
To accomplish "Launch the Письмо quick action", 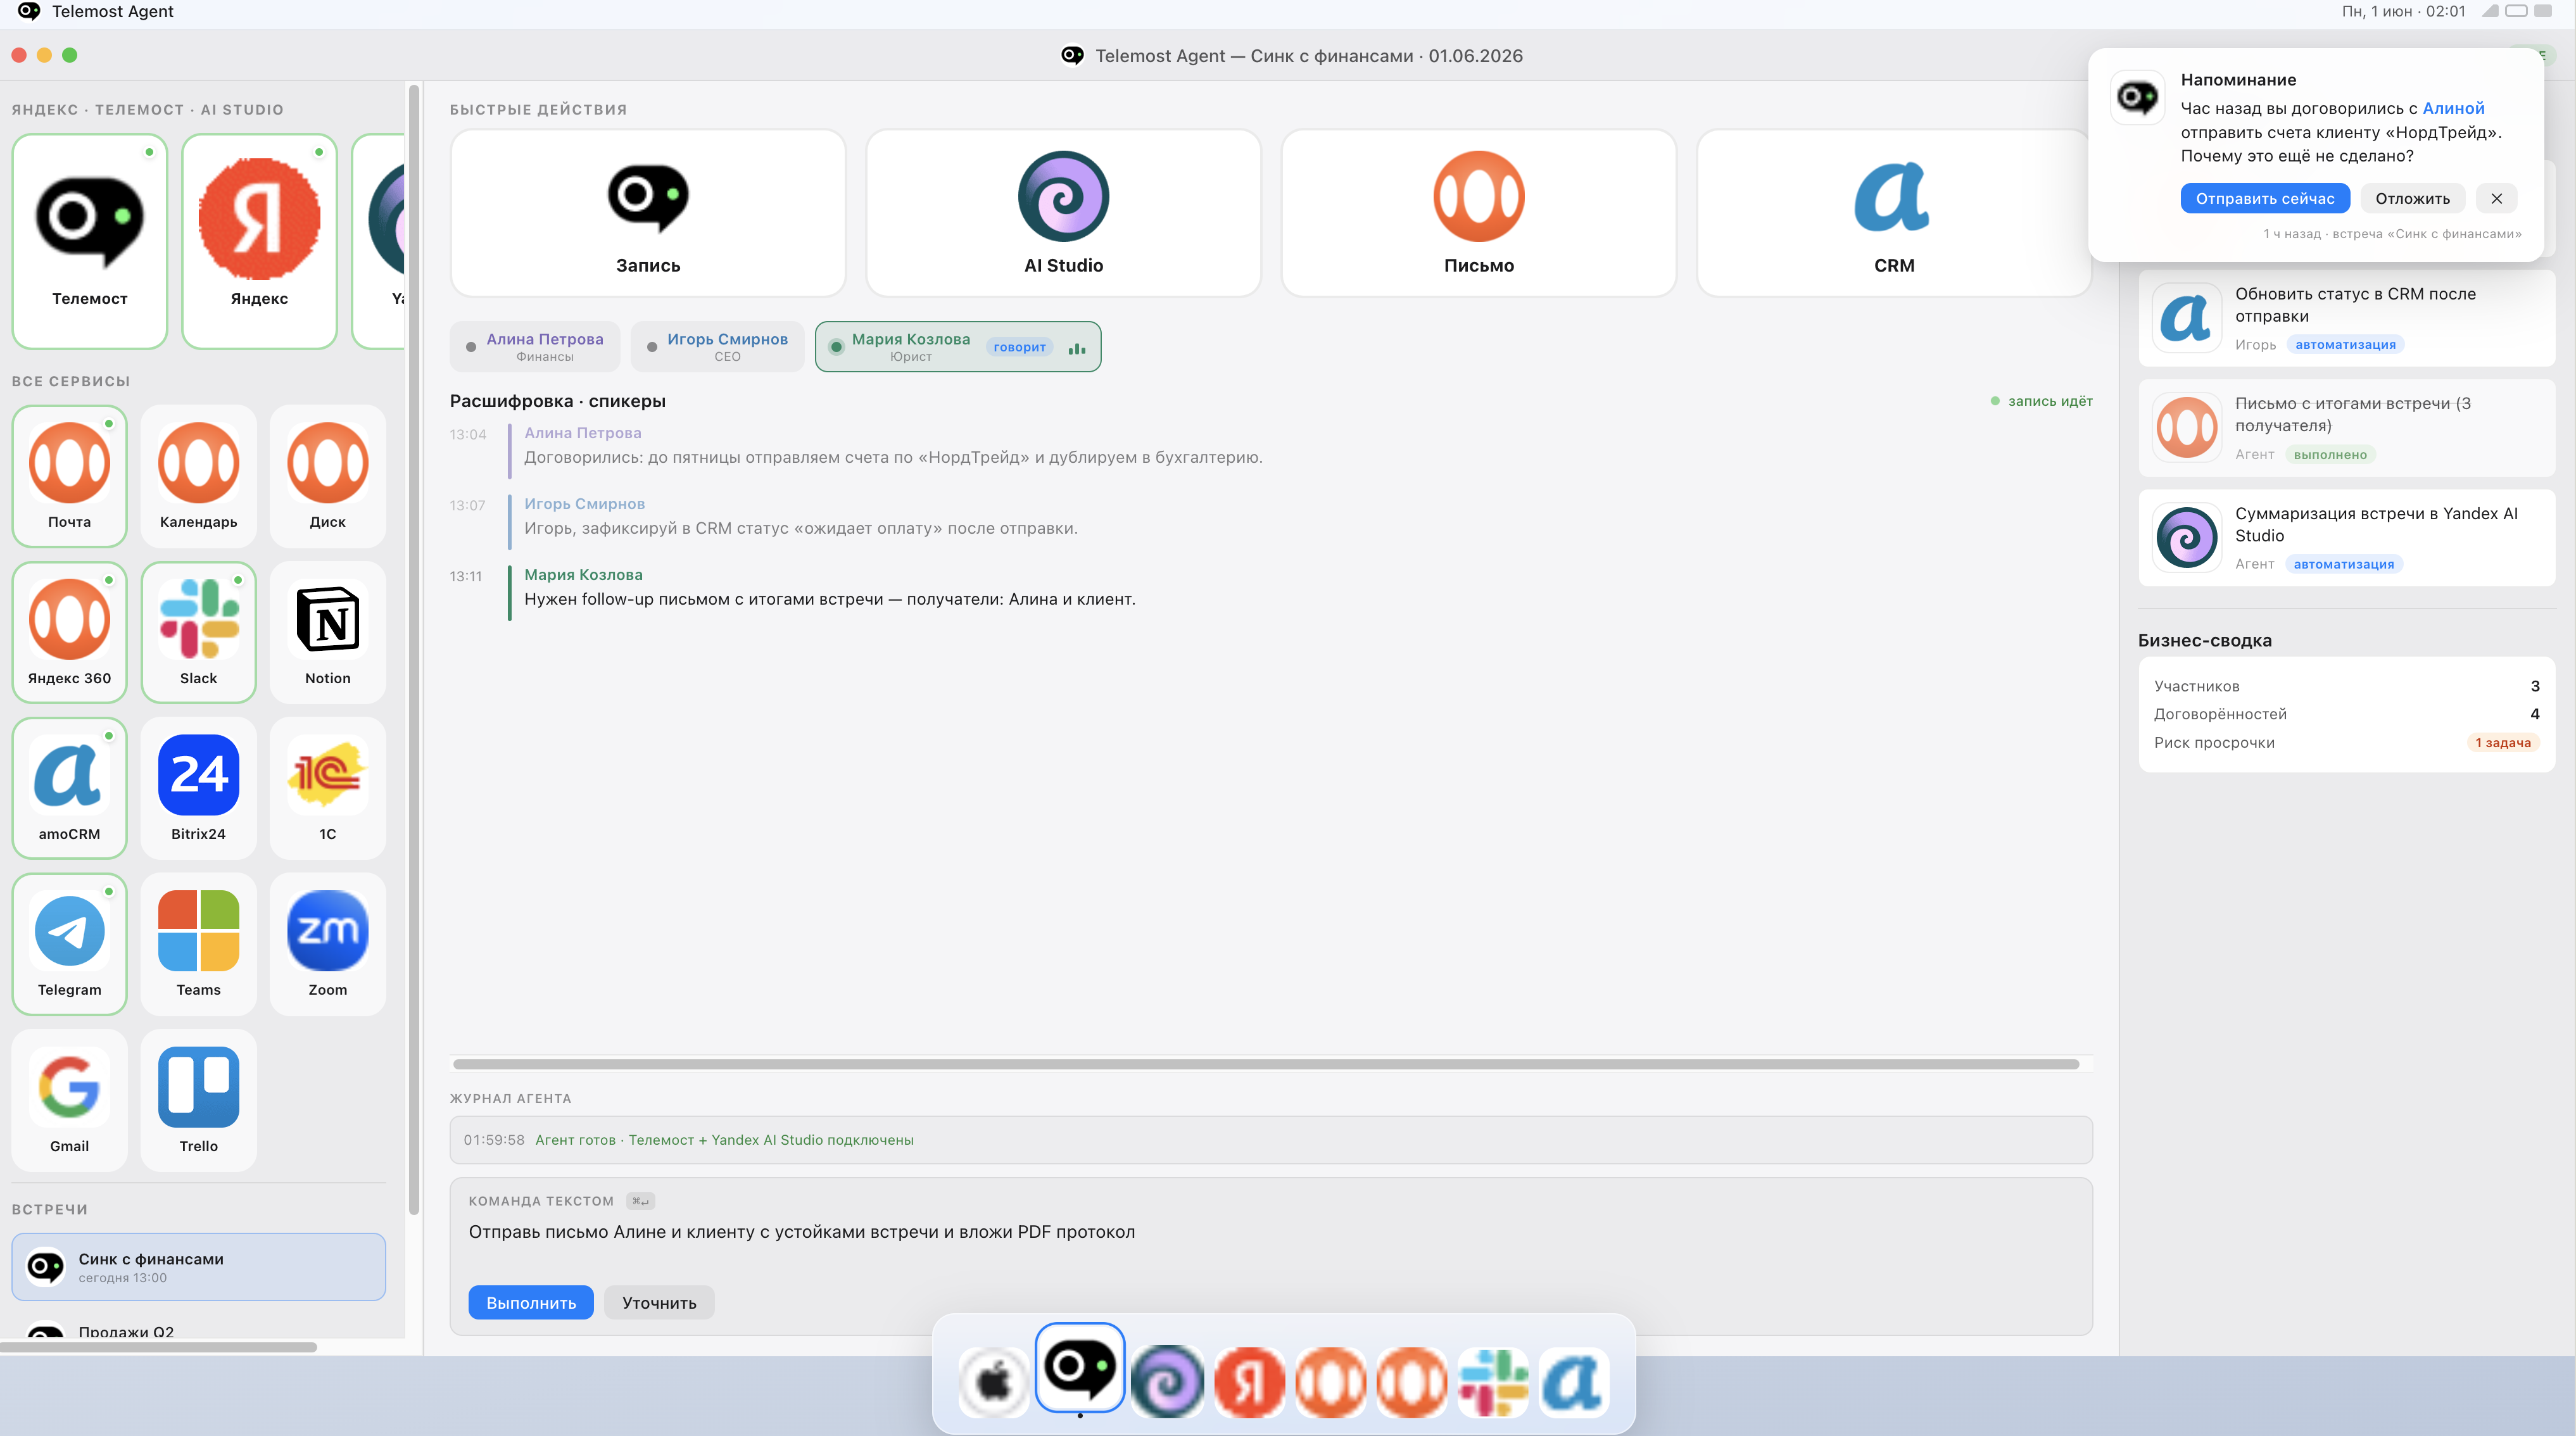I will 1478,213.
